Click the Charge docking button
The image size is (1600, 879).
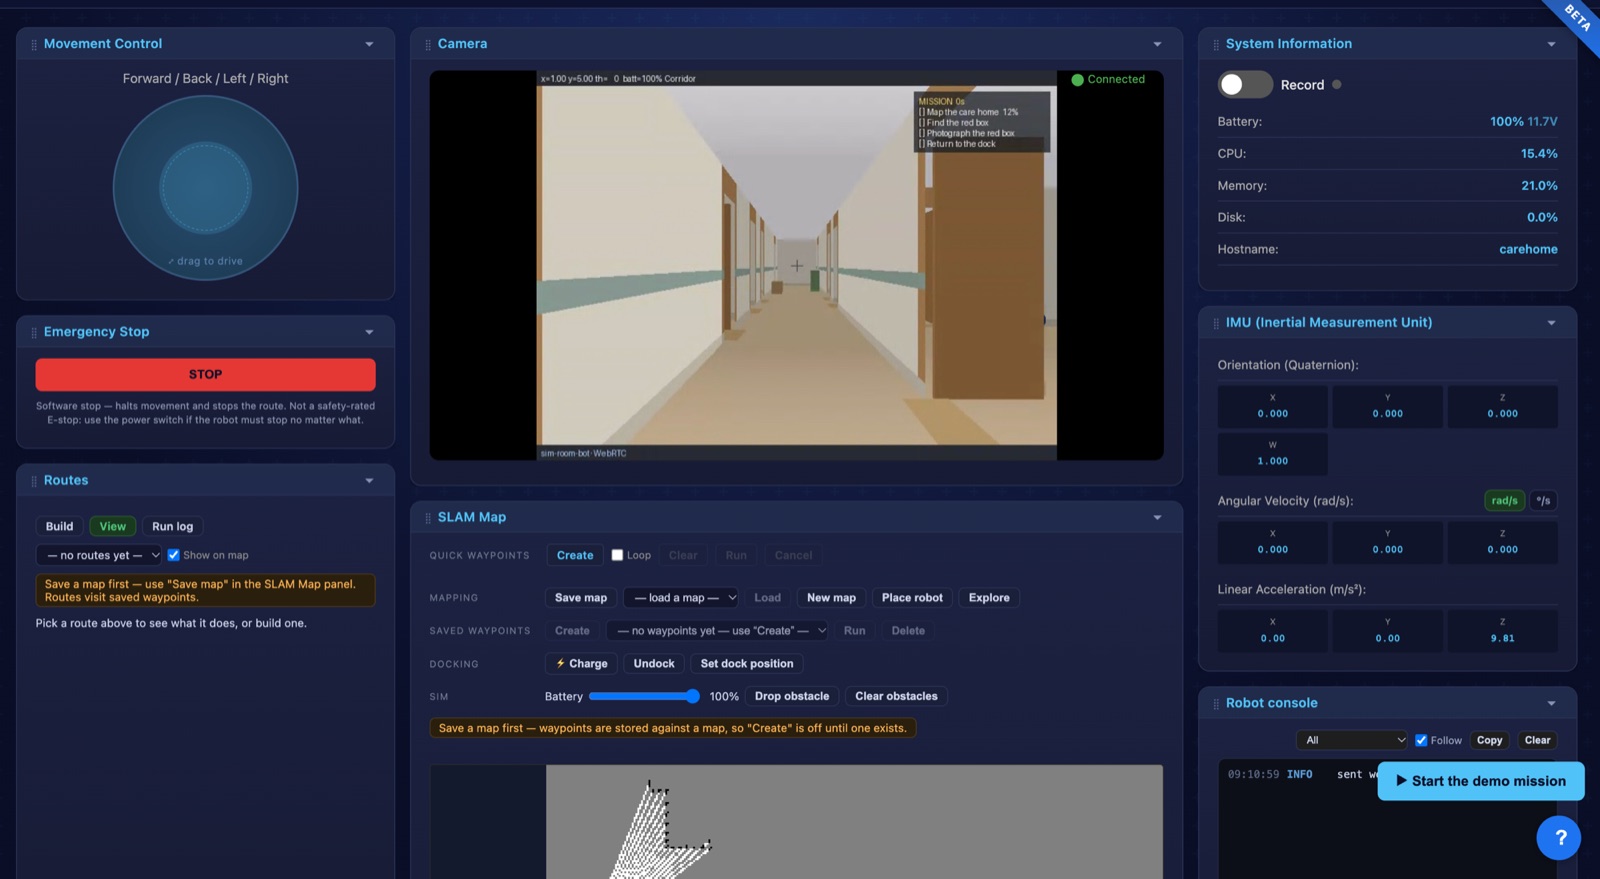coord(581,664)
